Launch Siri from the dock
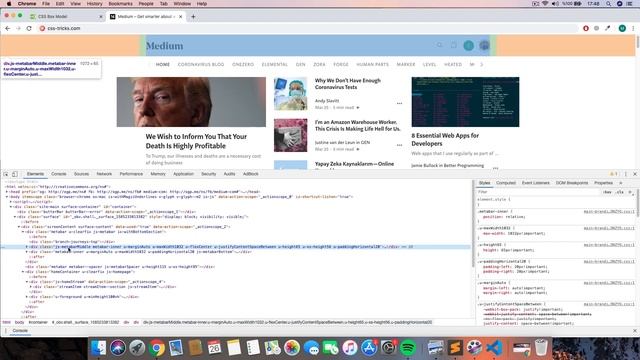640x360 pixels. click(x=118, y=348)
